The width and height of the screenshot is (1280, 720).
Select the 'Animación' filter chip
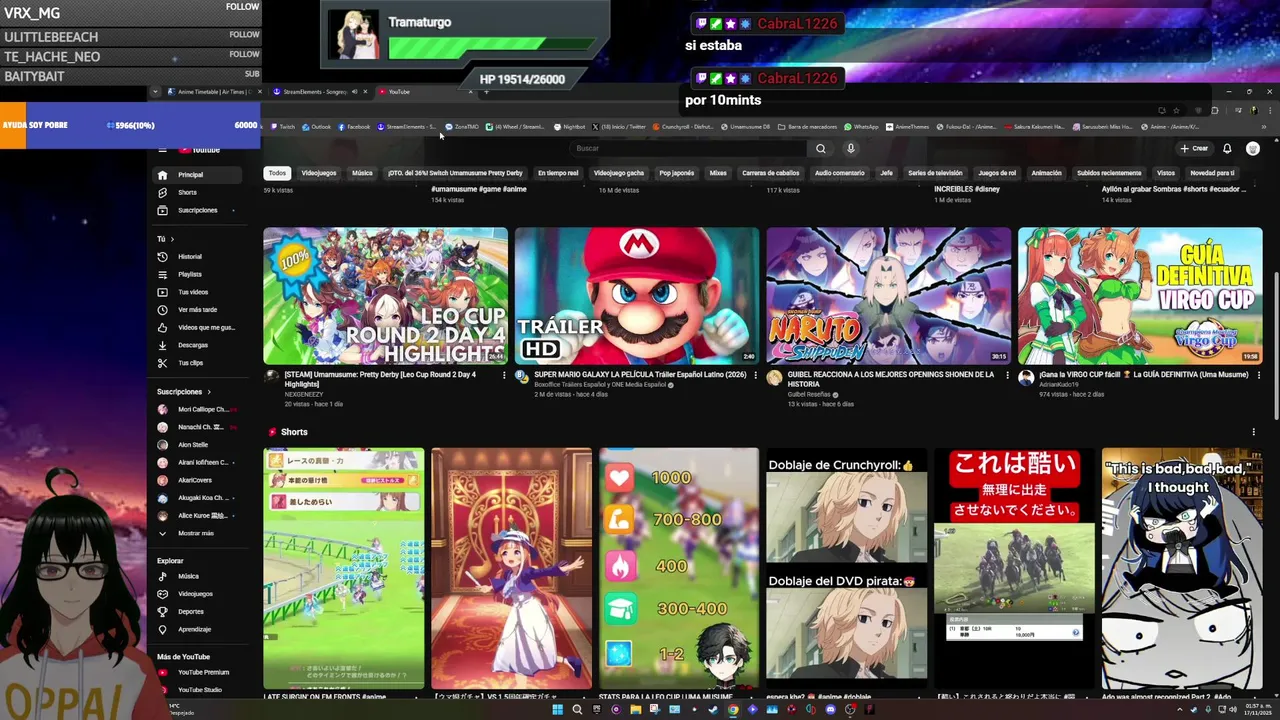[1046, 173]
